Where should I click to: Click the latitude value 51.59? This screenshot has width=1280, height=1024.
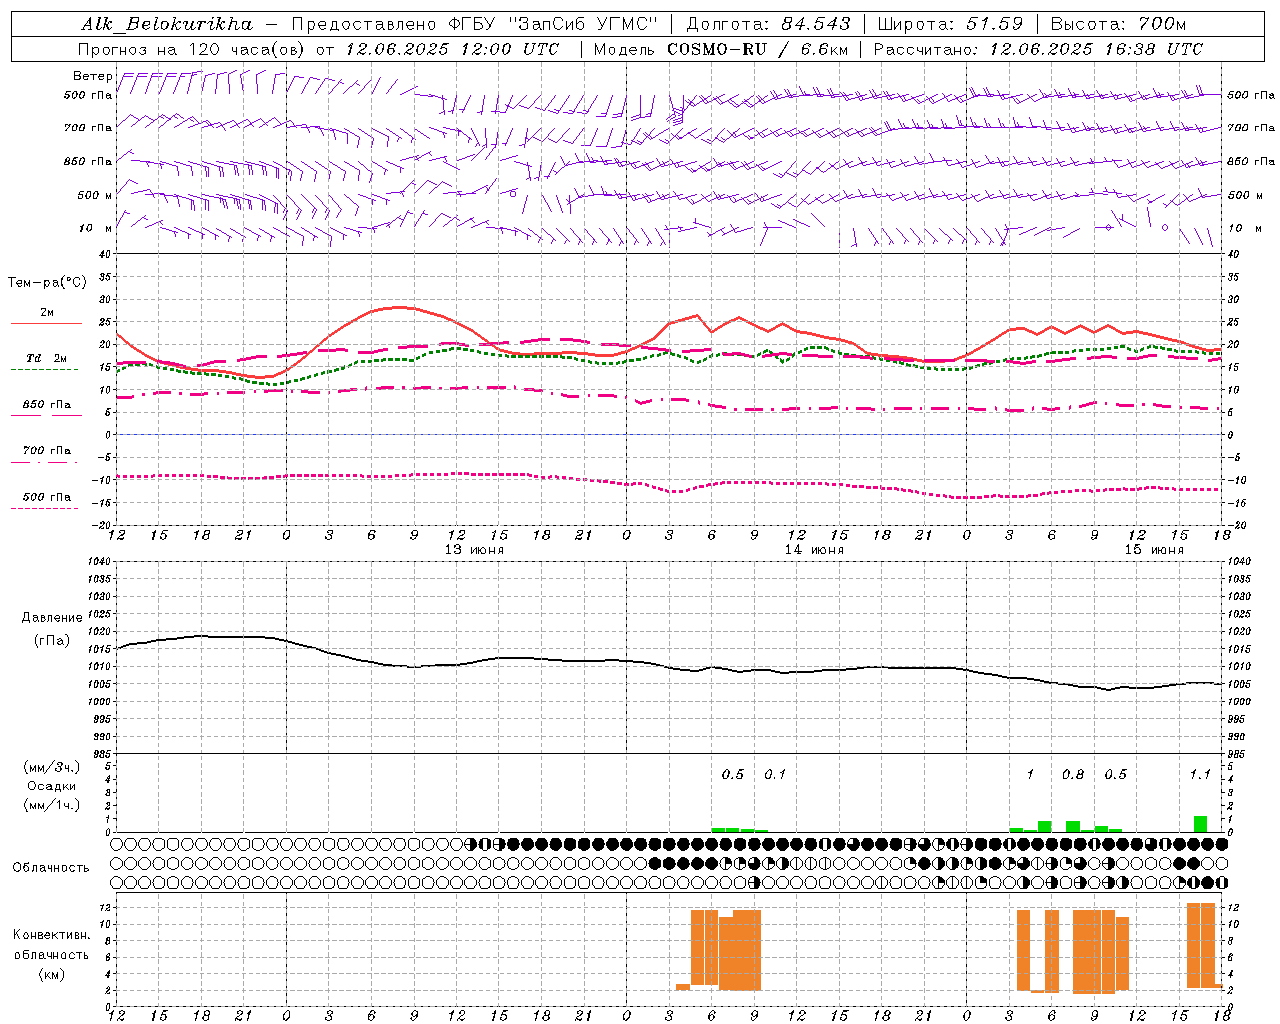pos(994,24)
